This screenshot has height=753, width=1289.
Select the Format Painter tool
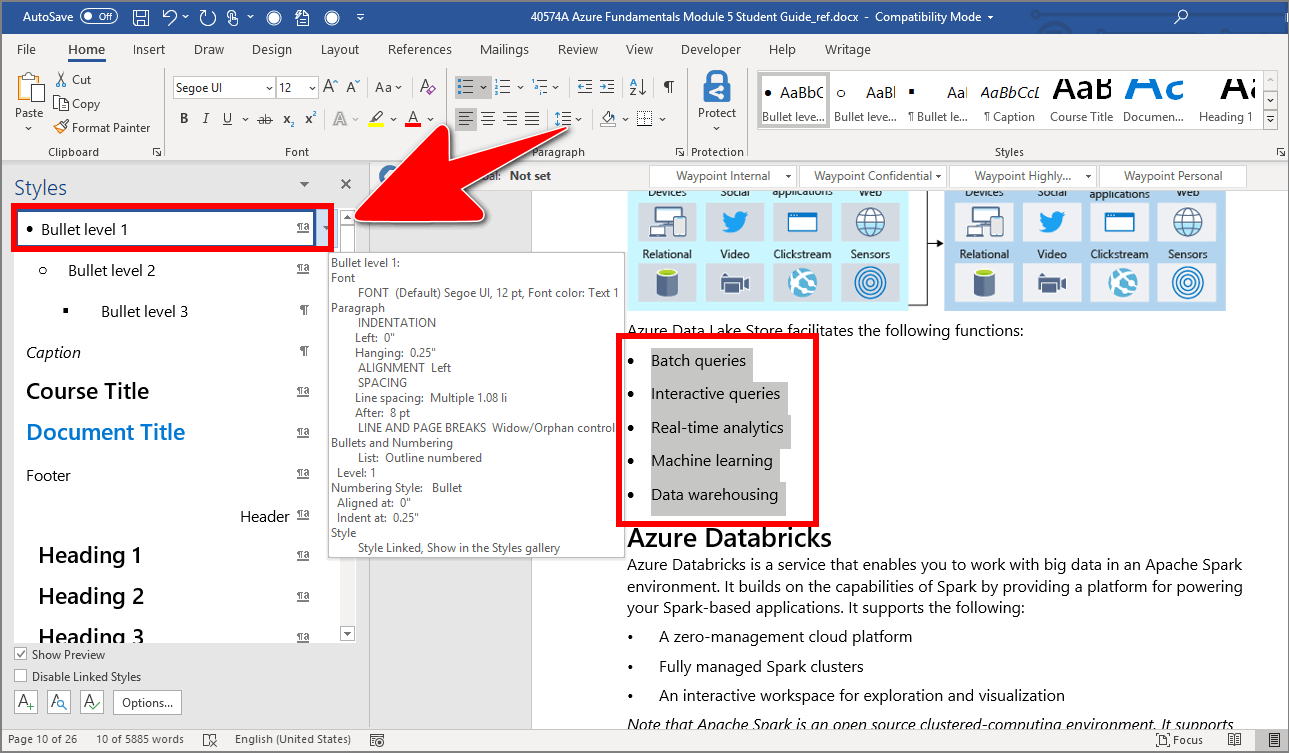102,127
